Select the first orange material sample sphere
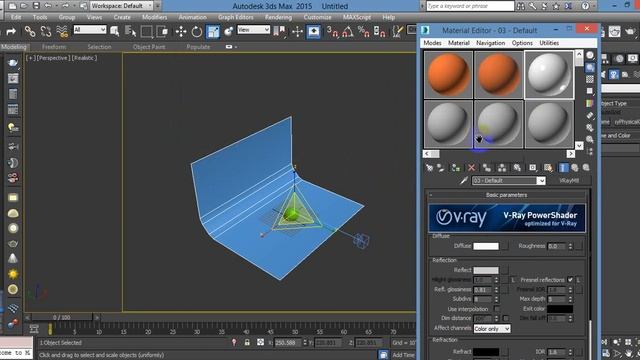 click(x=448, y=75)
